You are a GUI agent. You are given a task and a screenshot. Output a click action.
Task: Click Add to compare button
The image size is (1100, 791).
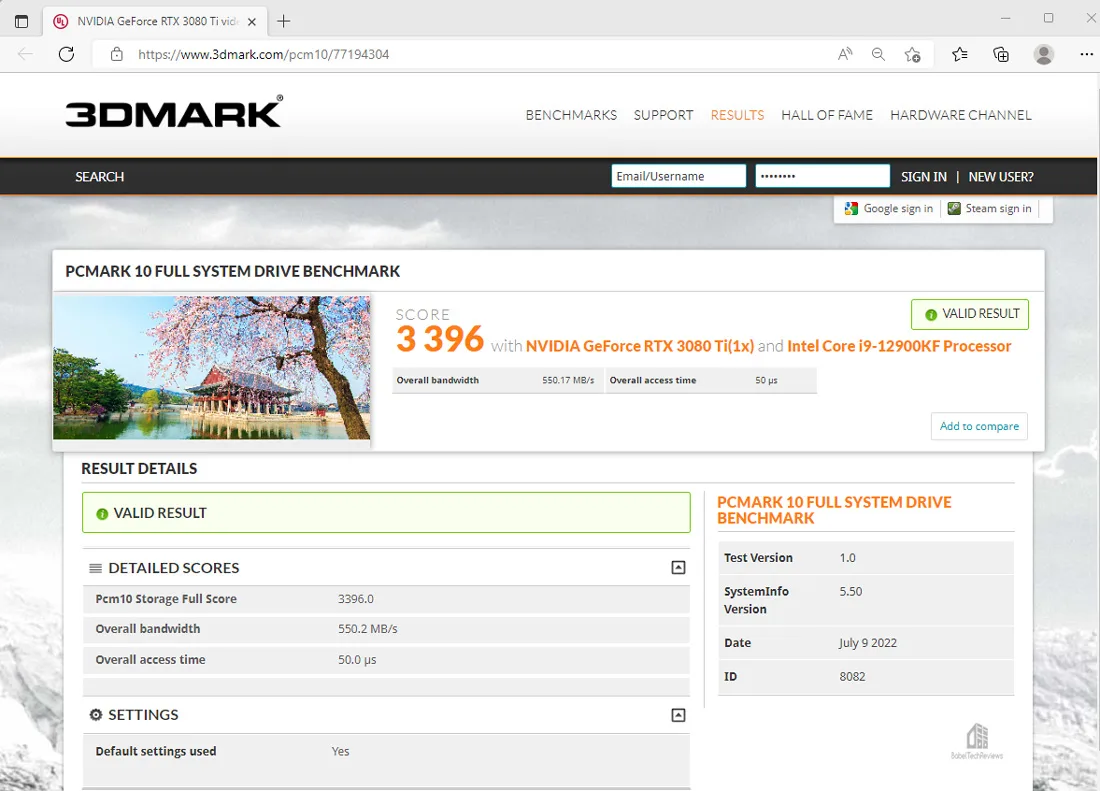click(x=979, y=426)
